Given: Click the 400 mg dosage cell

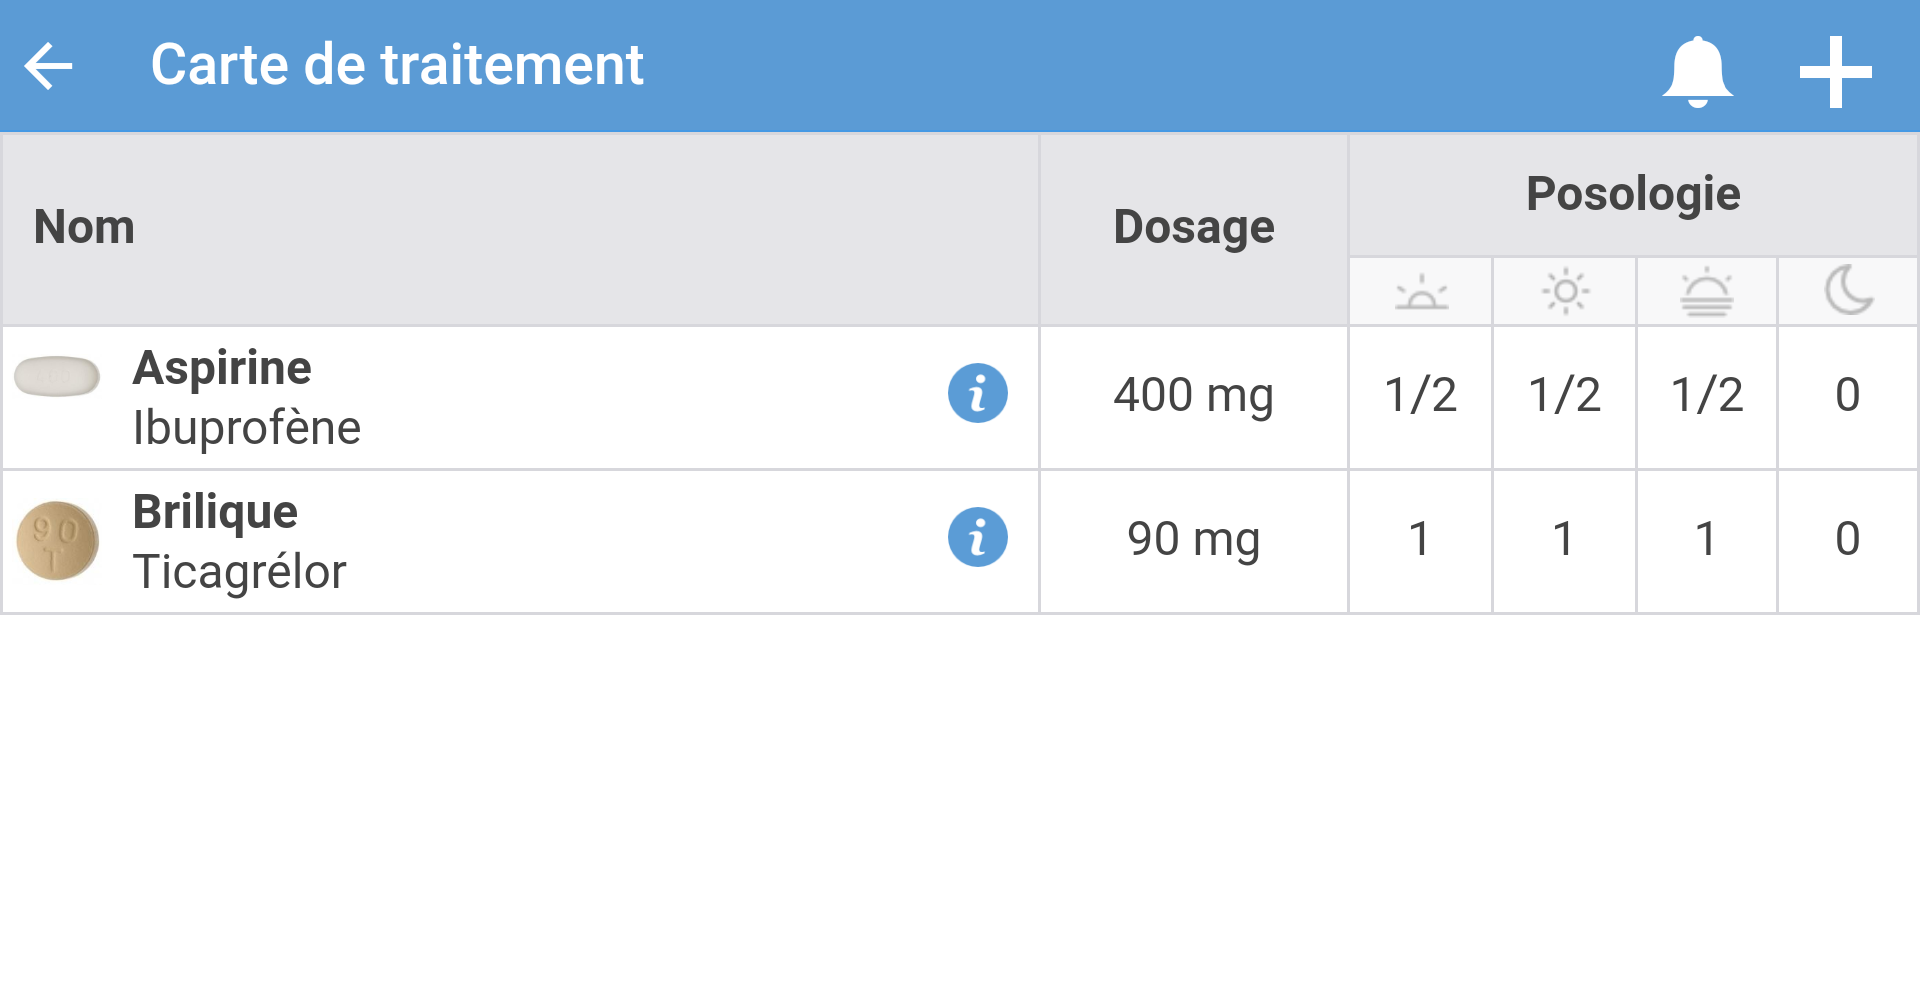Looking at the screenshot, I should click(x=1193, y=395).
